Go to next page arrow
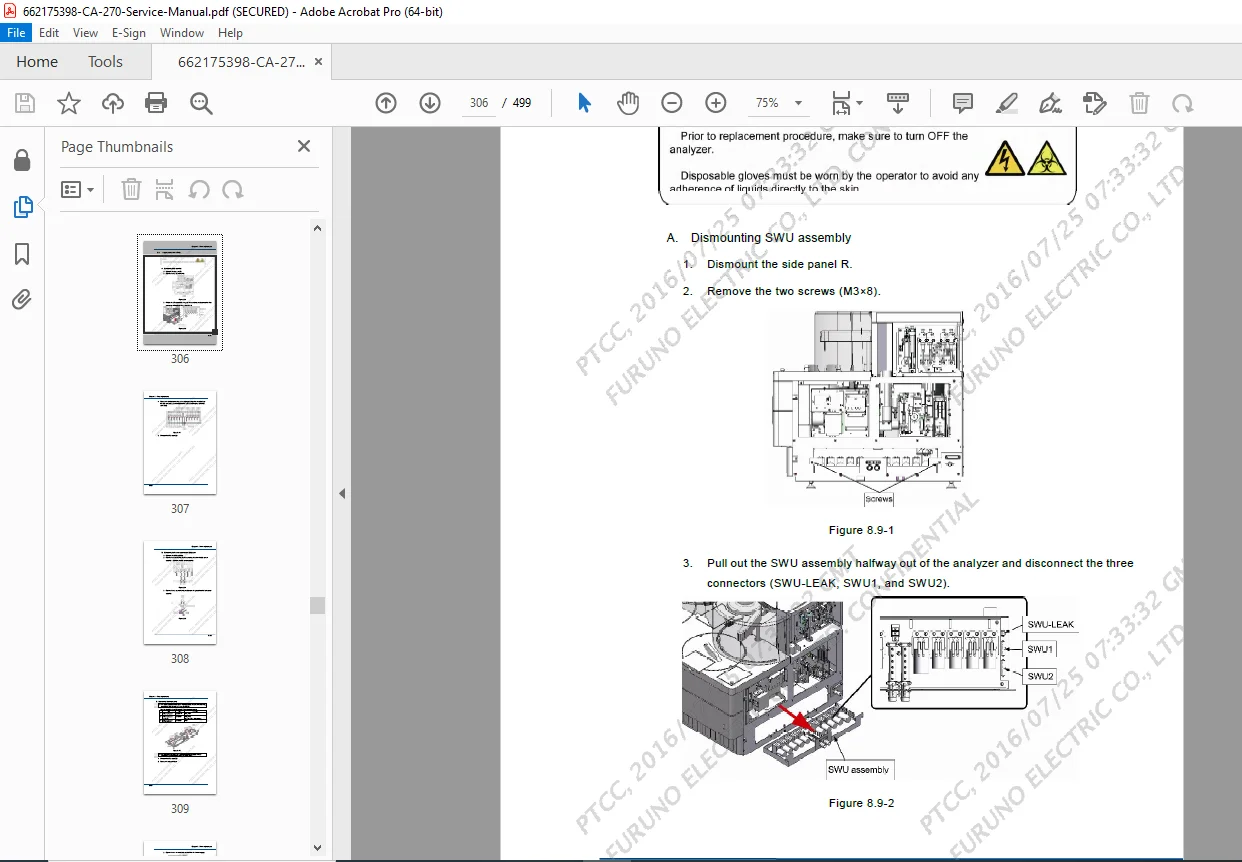1242x862 pixels. point(430,103)
